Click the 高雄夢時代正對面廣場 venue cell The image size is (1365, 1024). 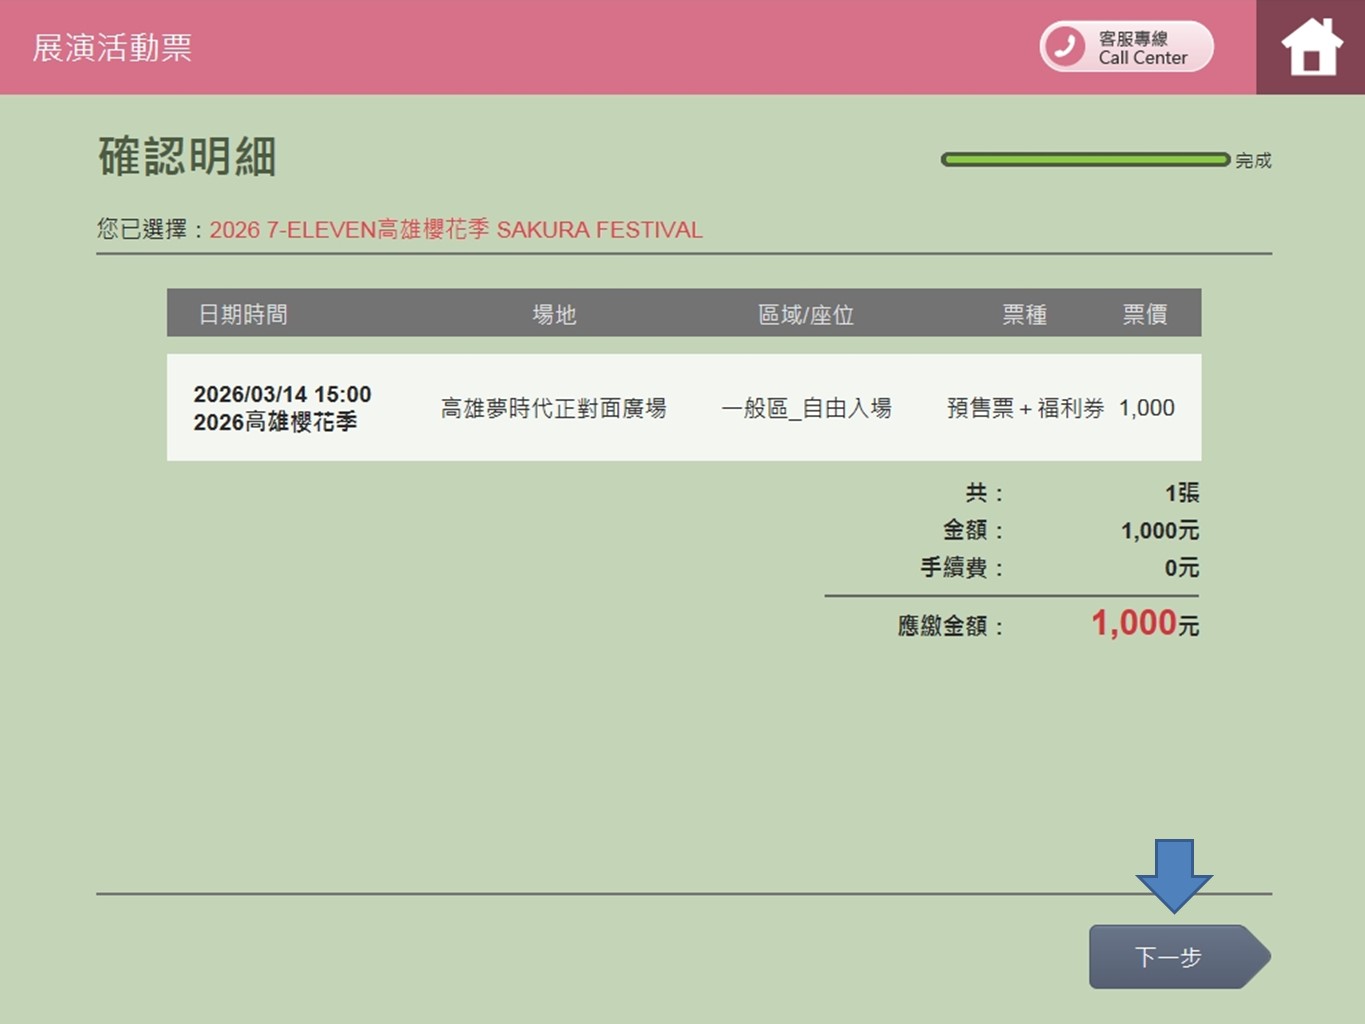click(x=553, y=408)
